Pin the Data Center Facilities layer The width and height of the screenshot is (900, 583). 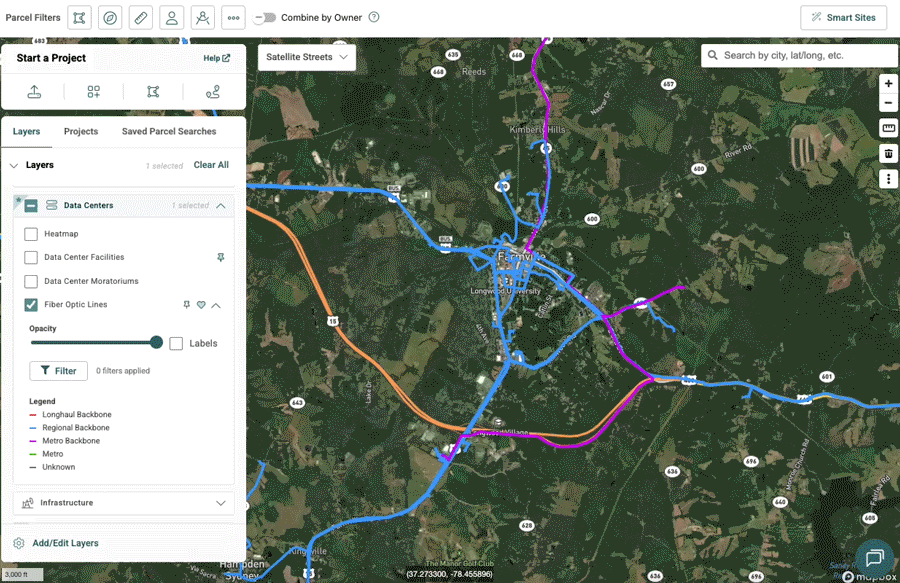(220, 258)
